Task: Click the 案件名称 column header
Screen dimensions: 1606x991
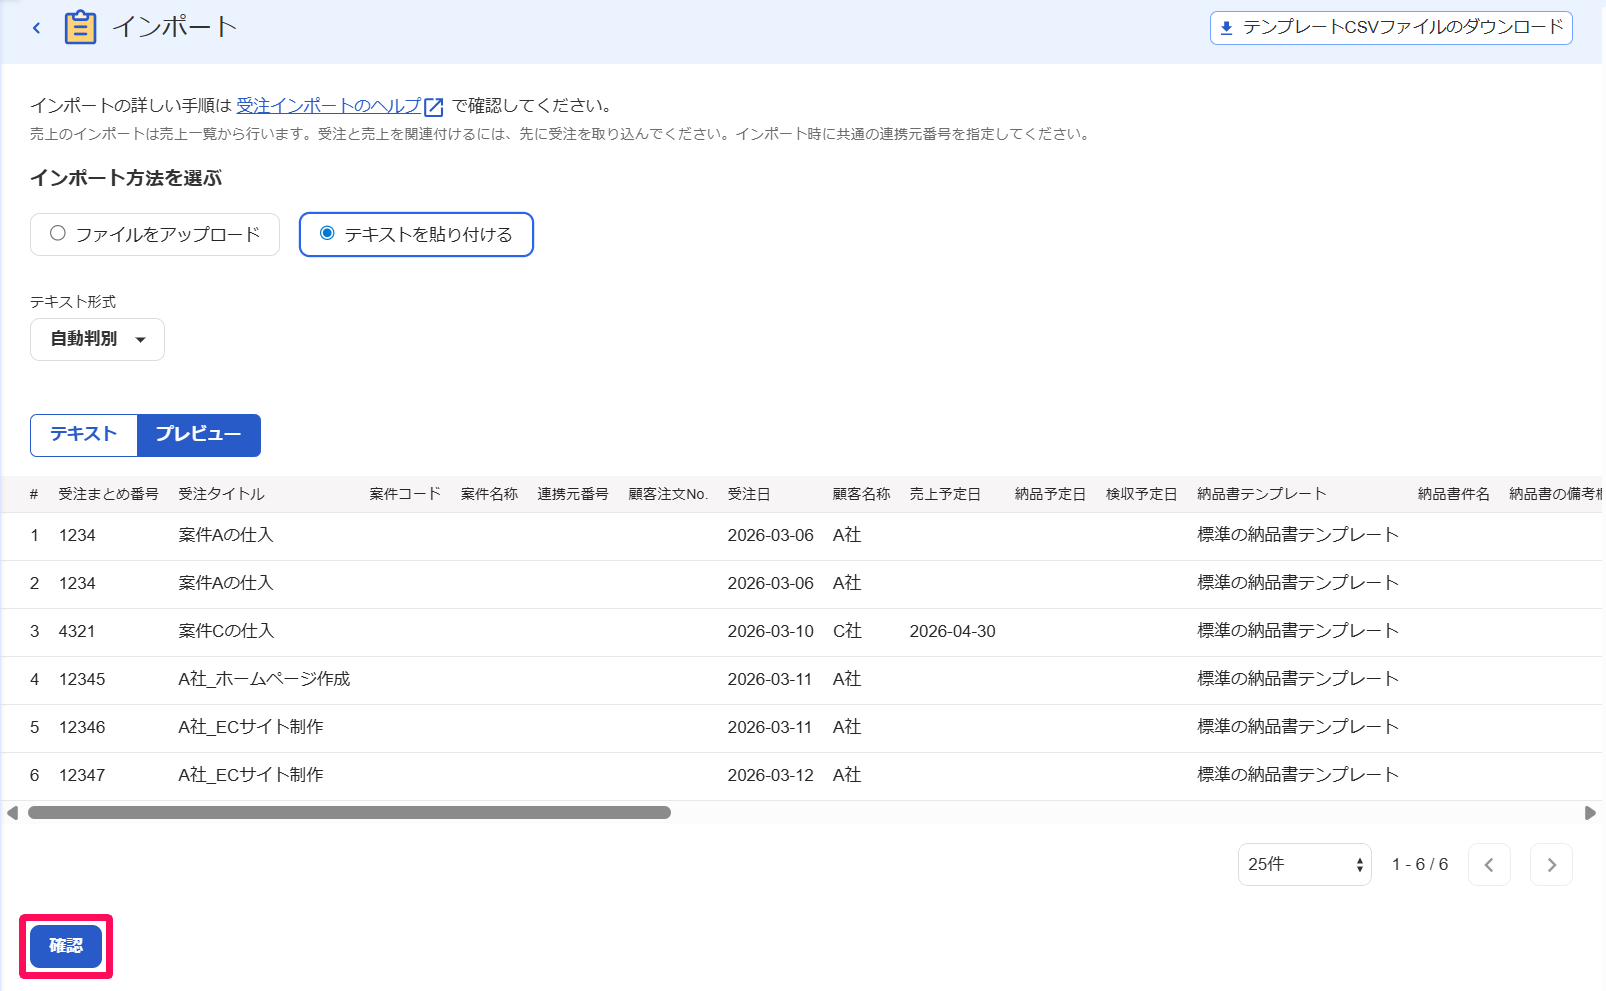Action: tap(489, 494)
